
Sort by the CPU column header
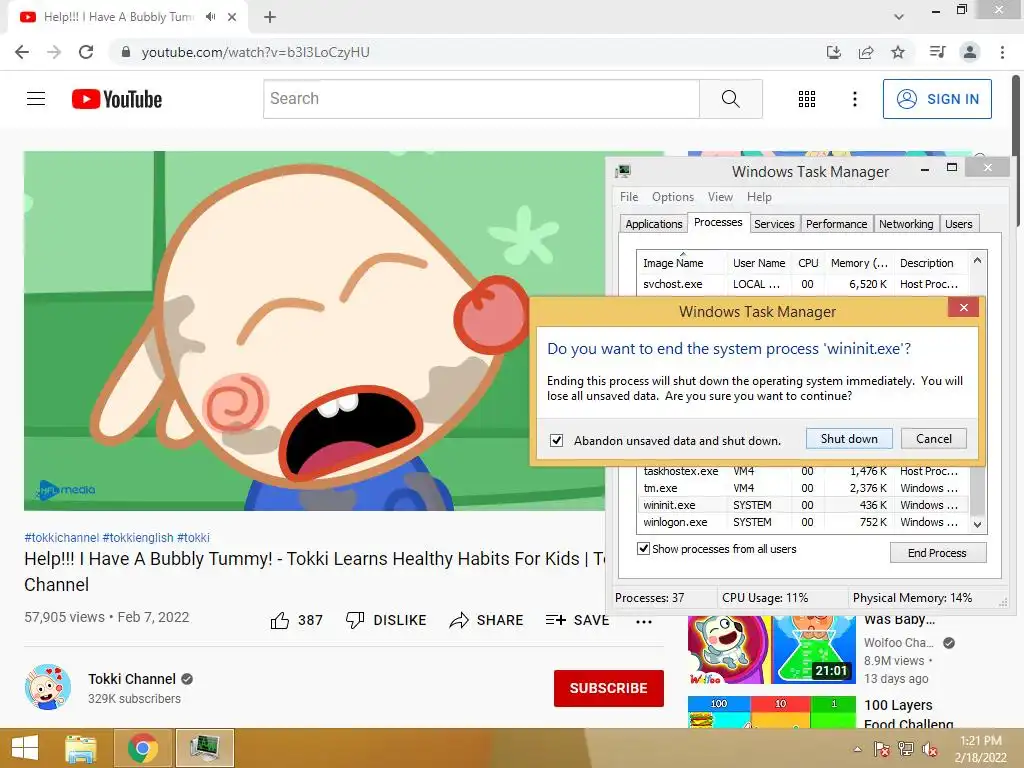coord(808,263)
